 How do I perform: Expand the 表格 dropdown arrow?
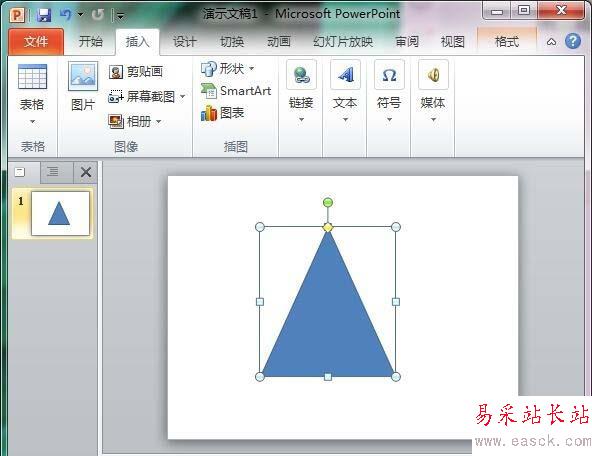tap(32, 122)
